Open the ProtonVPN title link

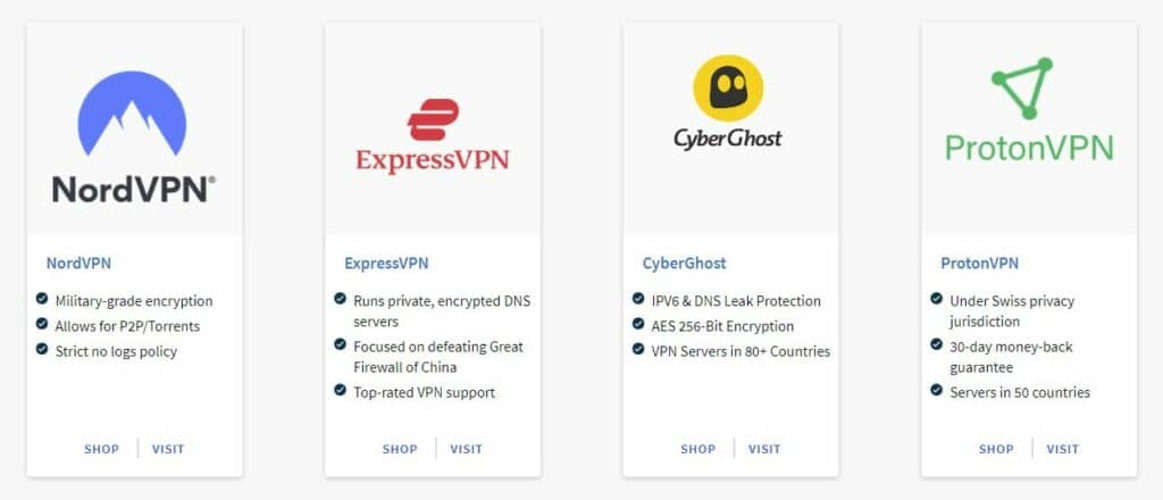pos(979,264)
